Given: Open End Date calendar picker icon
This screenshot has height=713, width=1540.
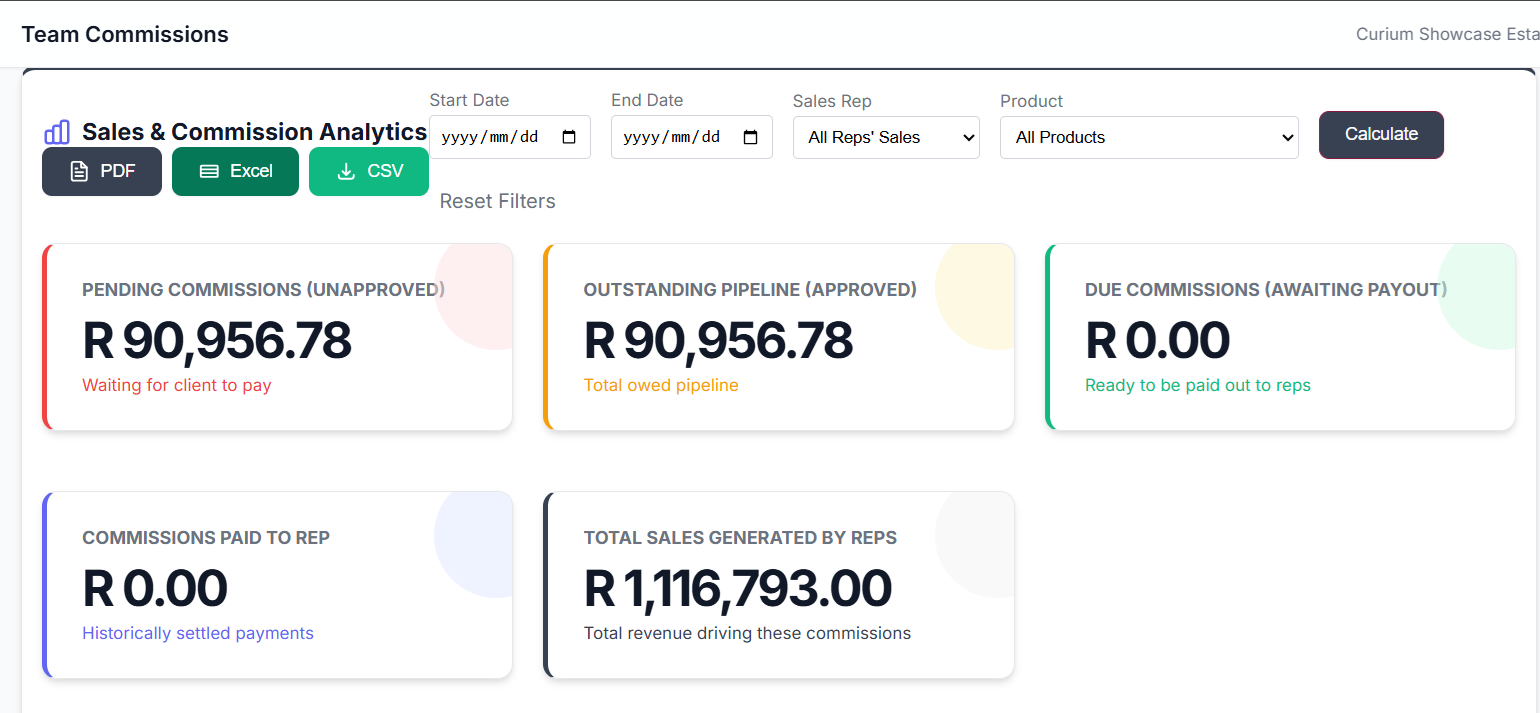Looking at the screenshot, I should pyautogui.click(x=751, y=137).
